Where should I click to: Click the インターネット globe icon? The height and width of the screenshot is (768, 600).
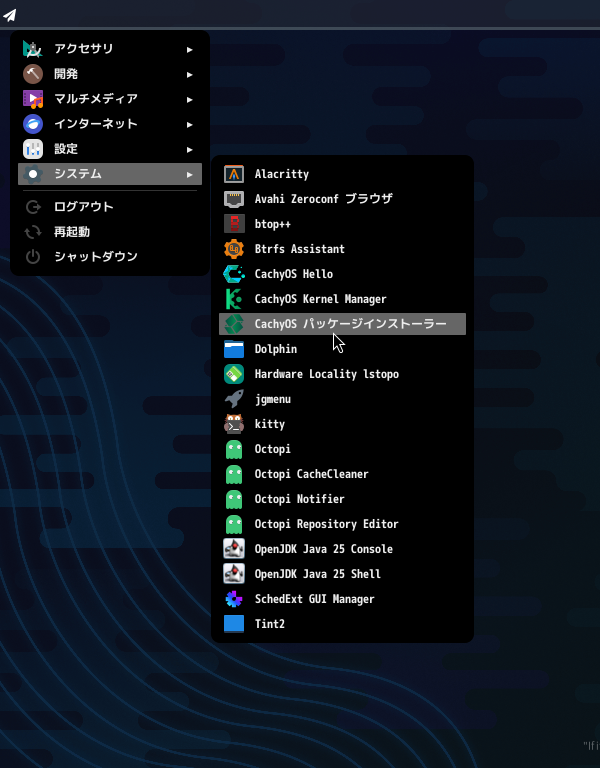click(x=33, y=124)
